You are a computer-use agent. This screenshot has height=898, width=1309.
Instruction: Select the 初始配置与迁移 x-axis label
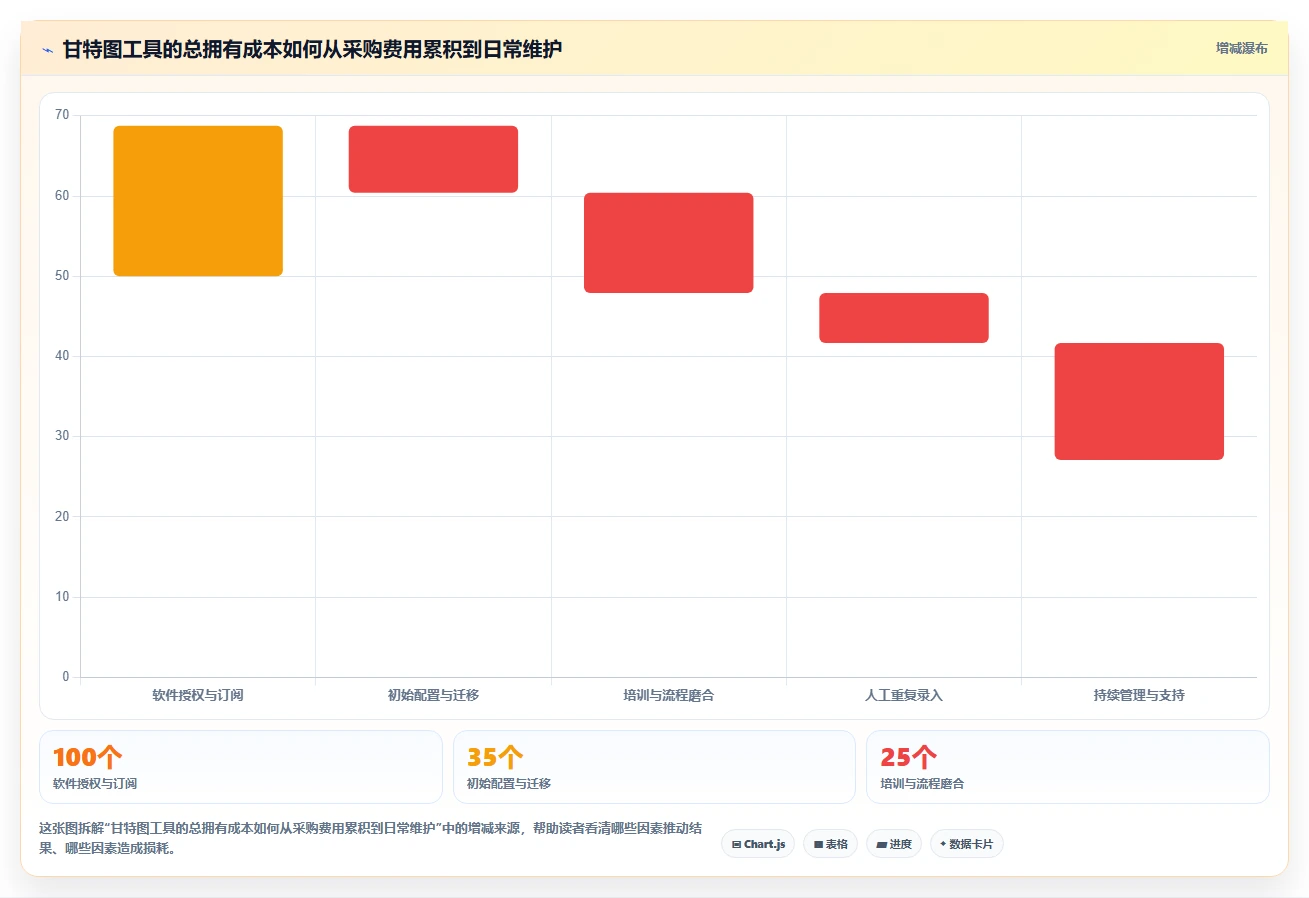[433, 695]
